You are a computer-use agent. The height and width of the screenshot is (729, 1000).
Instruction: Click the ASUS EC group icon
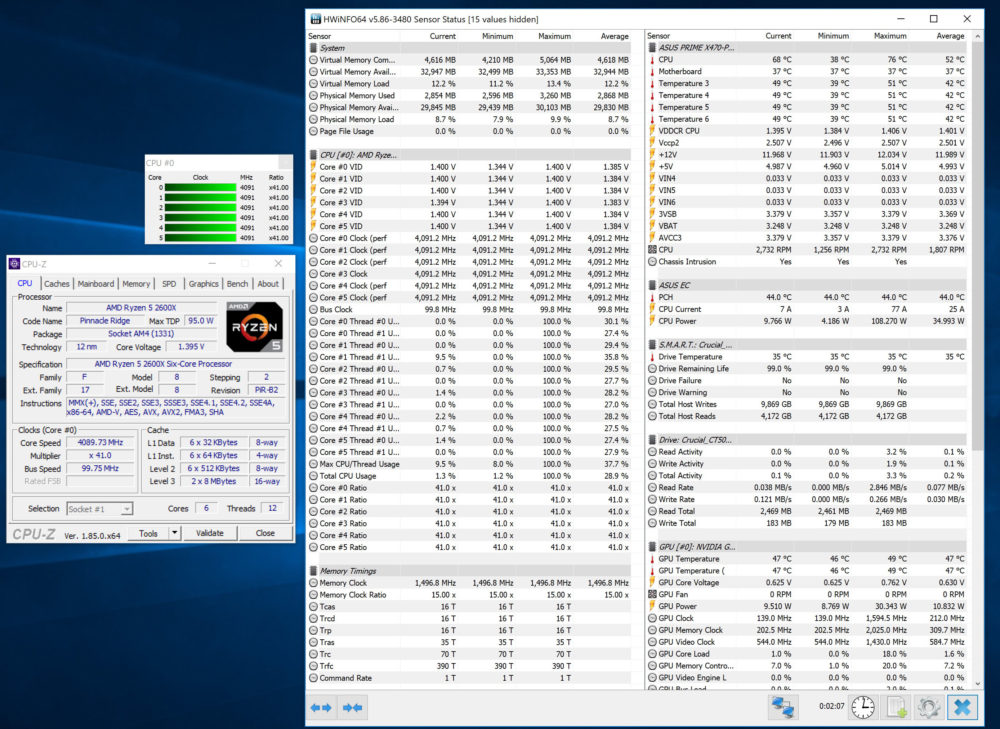coord(652,285)
